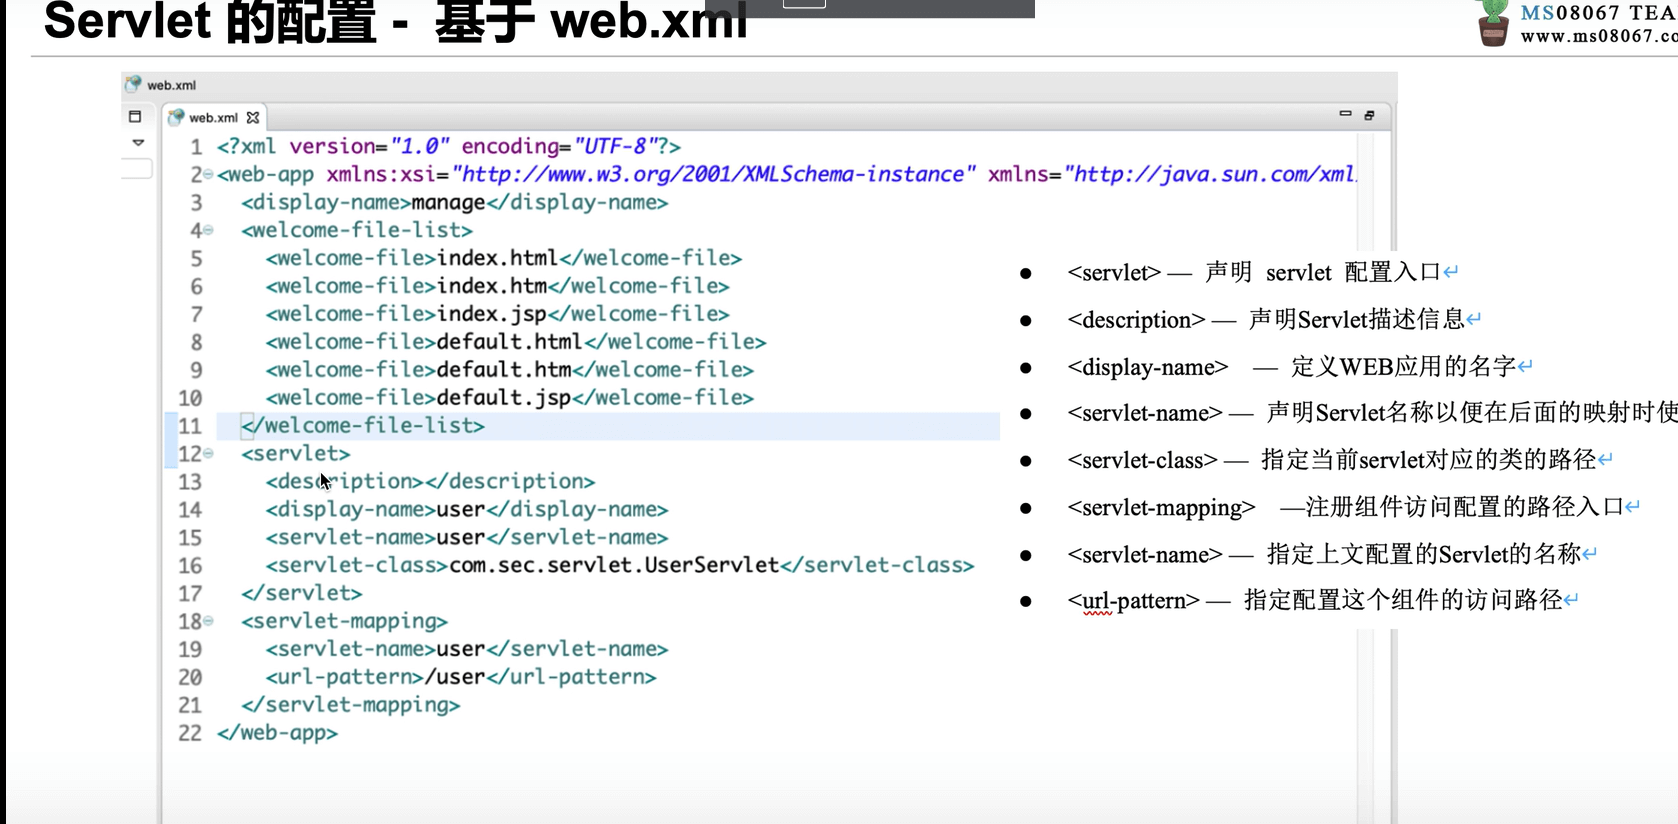Viewport: 1678px width, 824px height.
Task: Select the web.xml editor tab
Action: (213, 118)
